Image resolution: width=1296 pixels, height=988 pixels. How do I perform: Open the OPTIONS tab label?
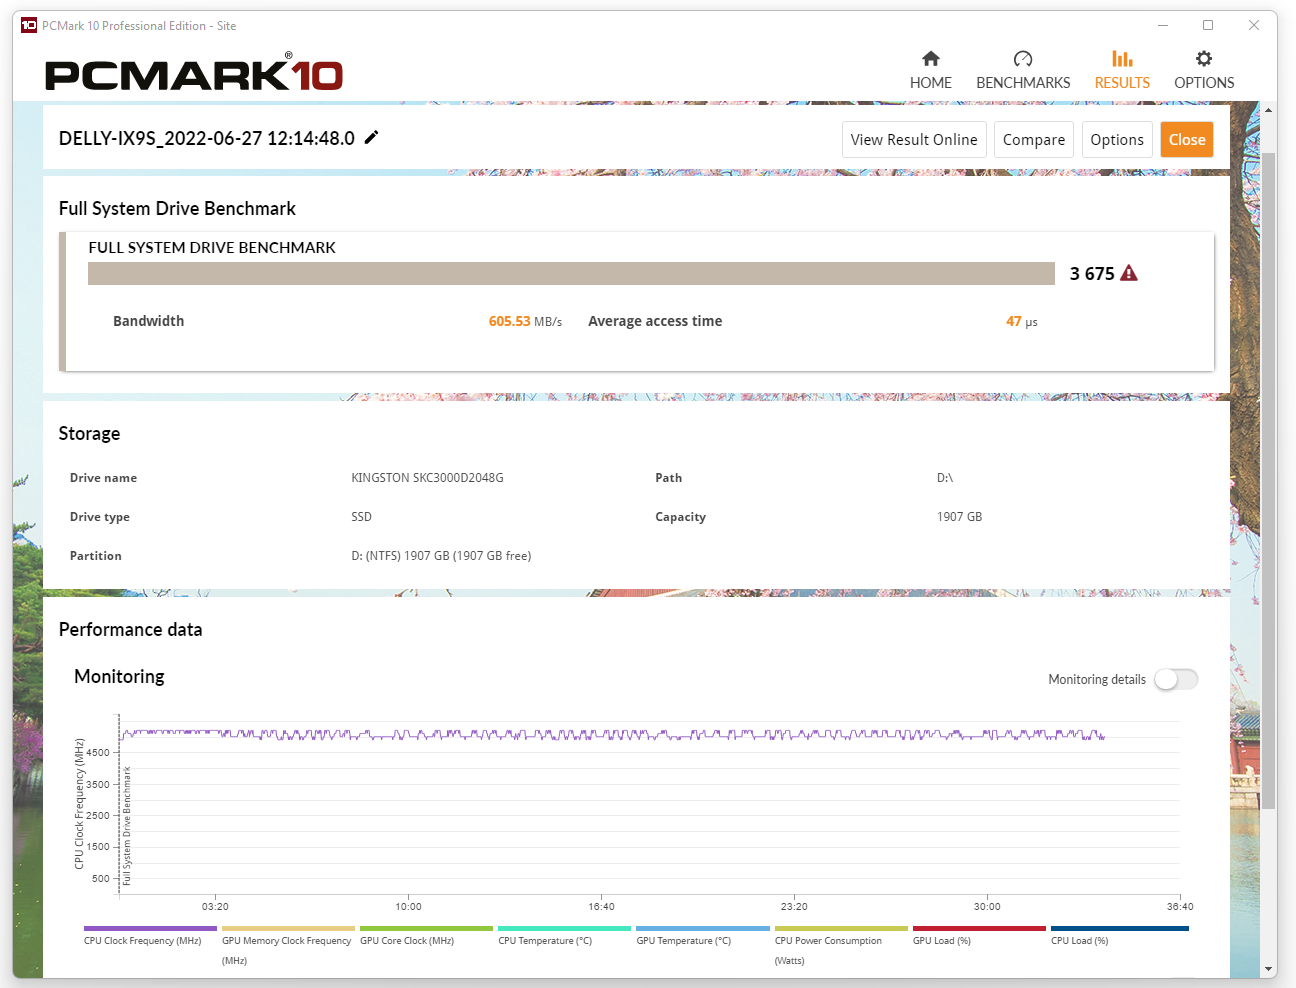1204,83
